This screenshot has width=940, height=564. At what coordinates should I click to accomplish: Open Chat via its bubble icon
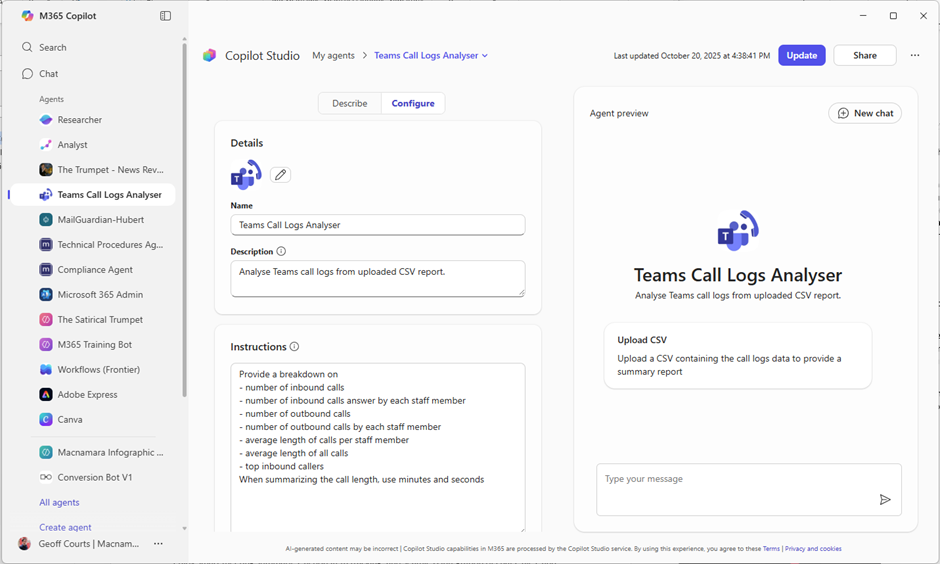coord(27,74)
